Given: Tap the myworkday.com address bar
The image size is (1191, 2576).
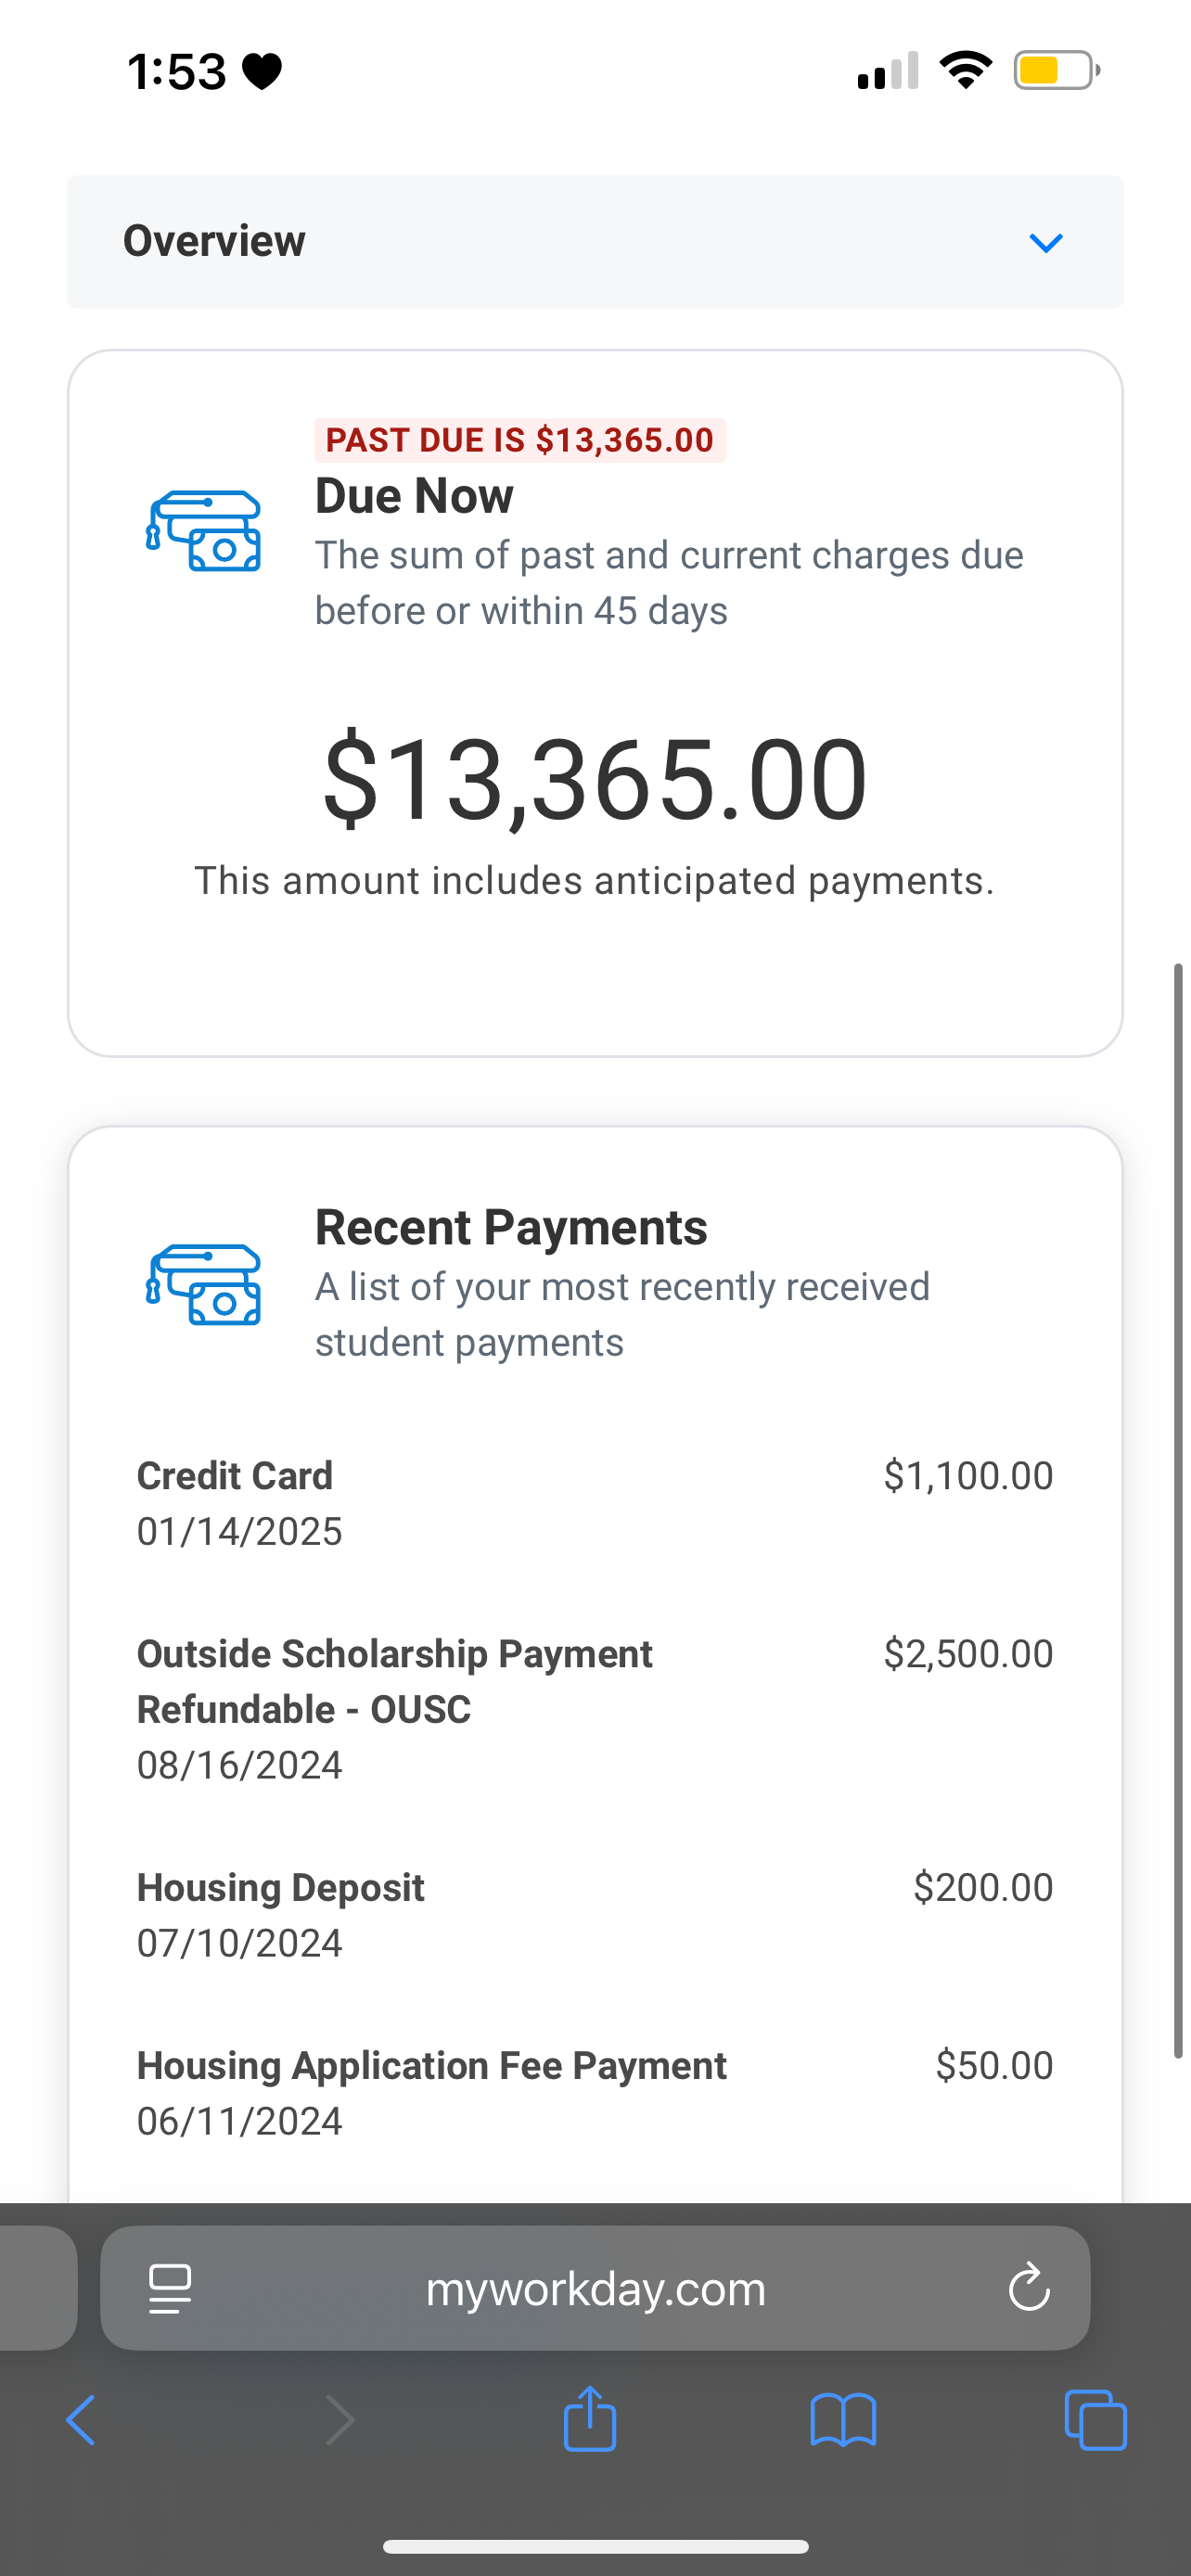Looking at the screenshot, I should point(595,2288).
